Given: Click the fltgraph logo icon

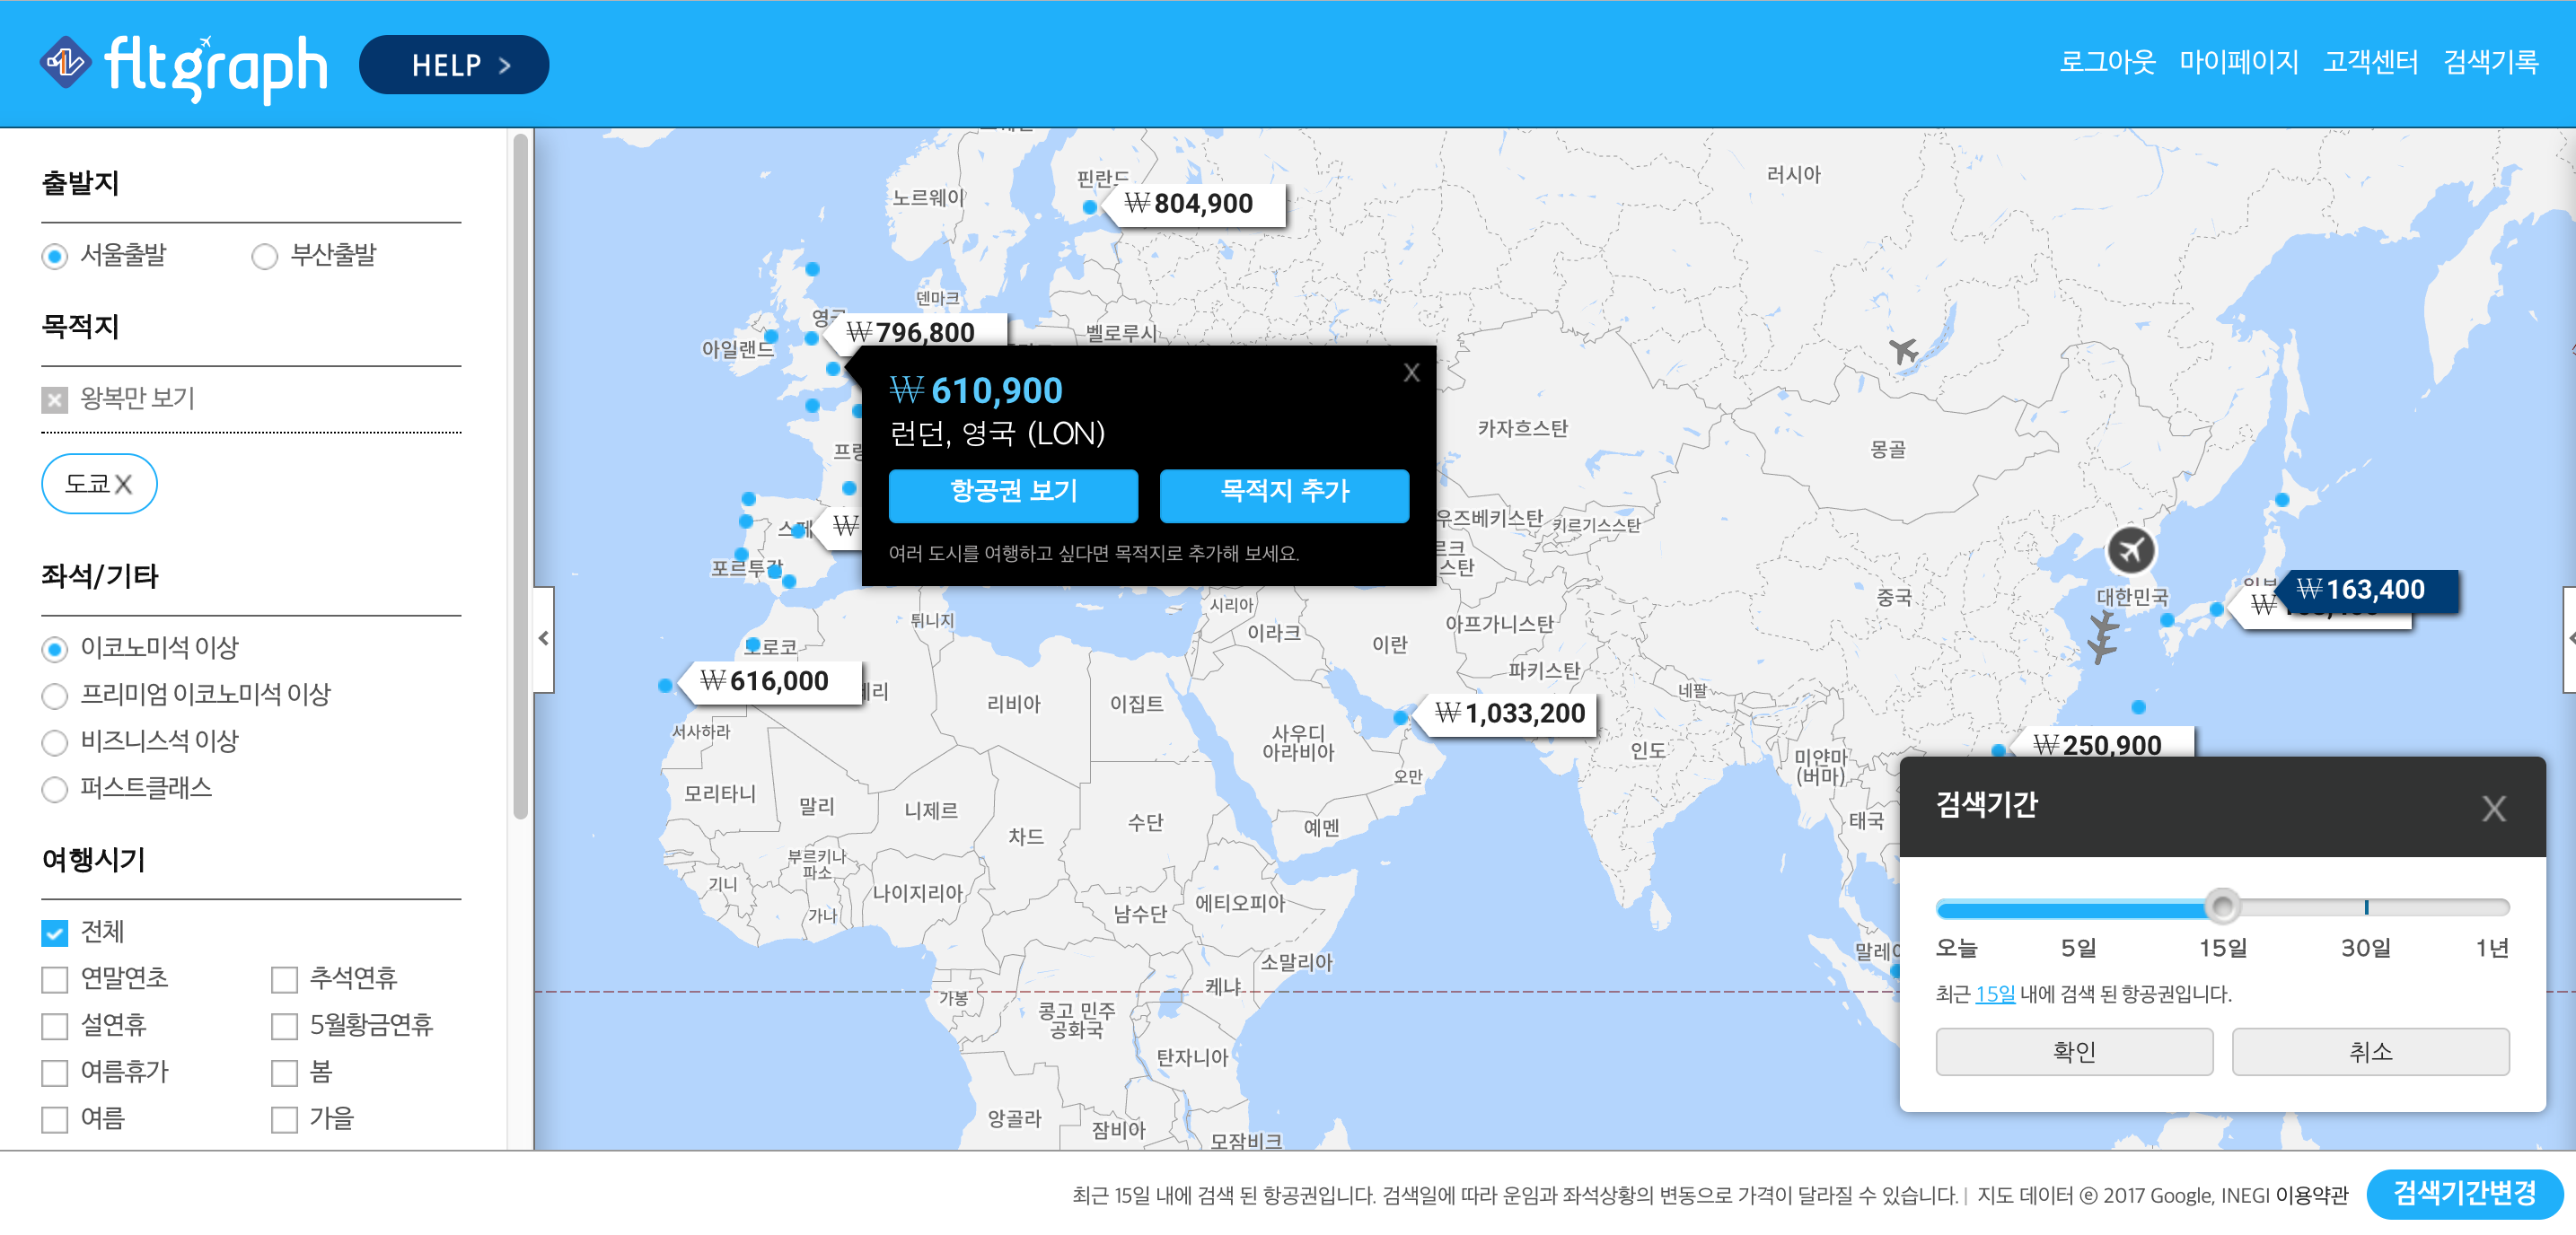Looking at the screenshot, I should pos(66,62).
